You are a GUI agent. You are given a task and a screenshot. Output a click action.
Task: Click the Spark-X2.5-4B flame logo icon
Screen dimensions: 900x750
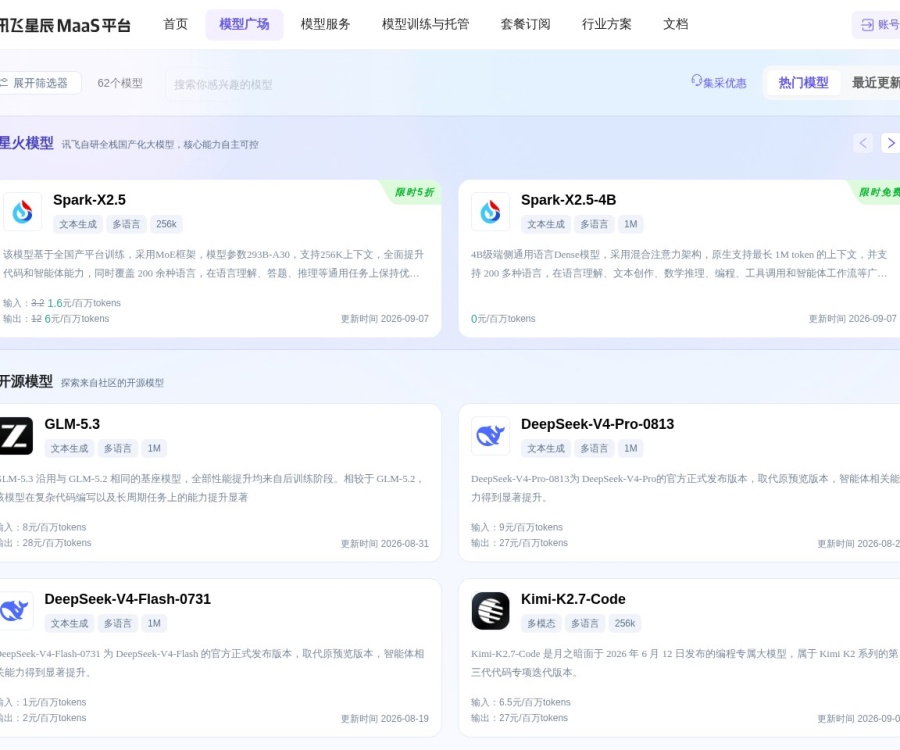point(490,212)
